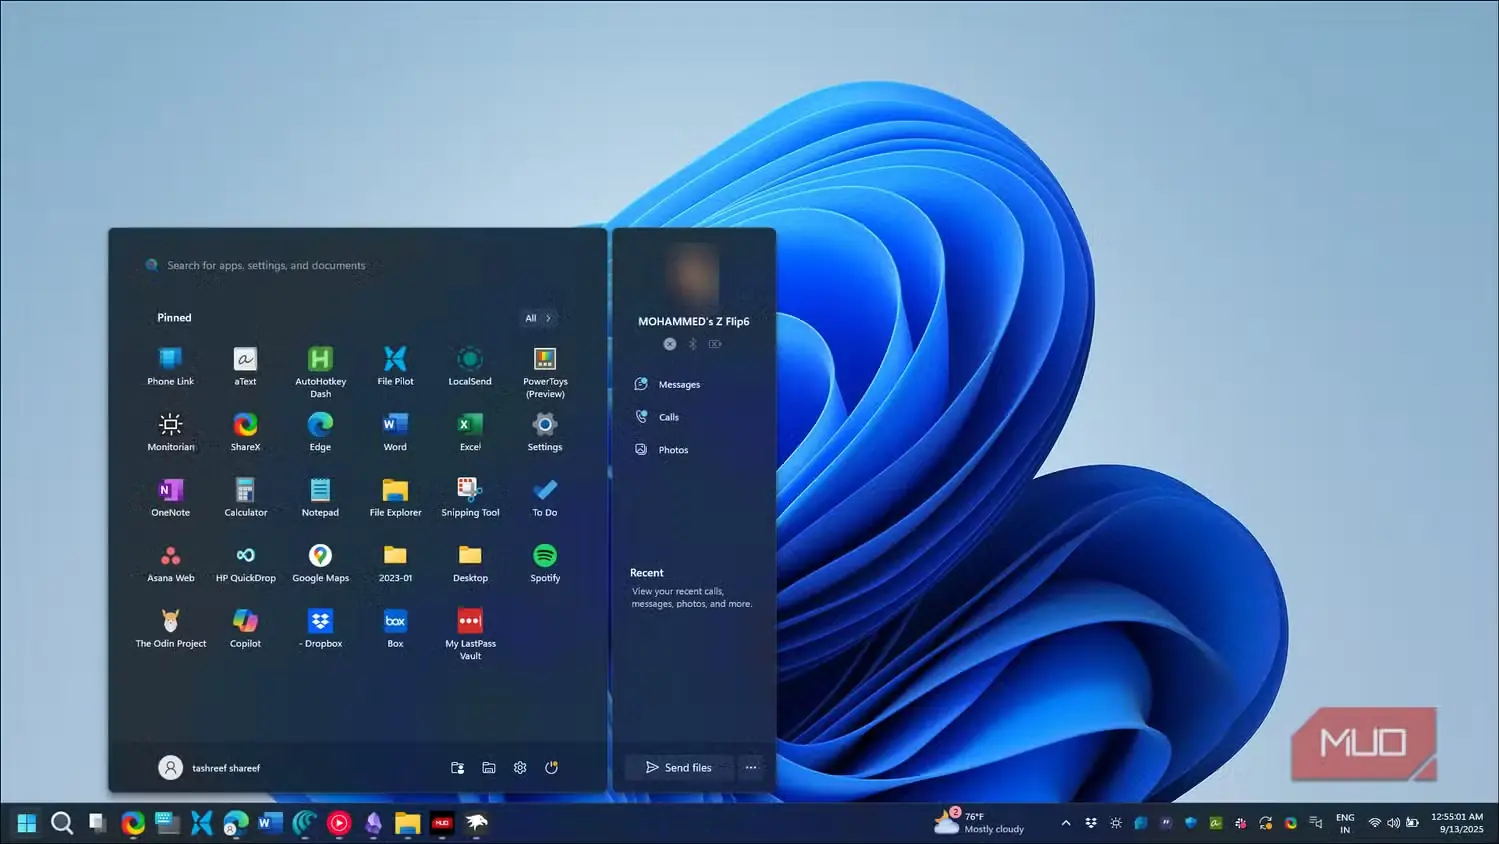Viewport: 1499px width, 844px height.
Task: Launch the Snipping Tool pinned app
Action: click(x=470, y=497)
